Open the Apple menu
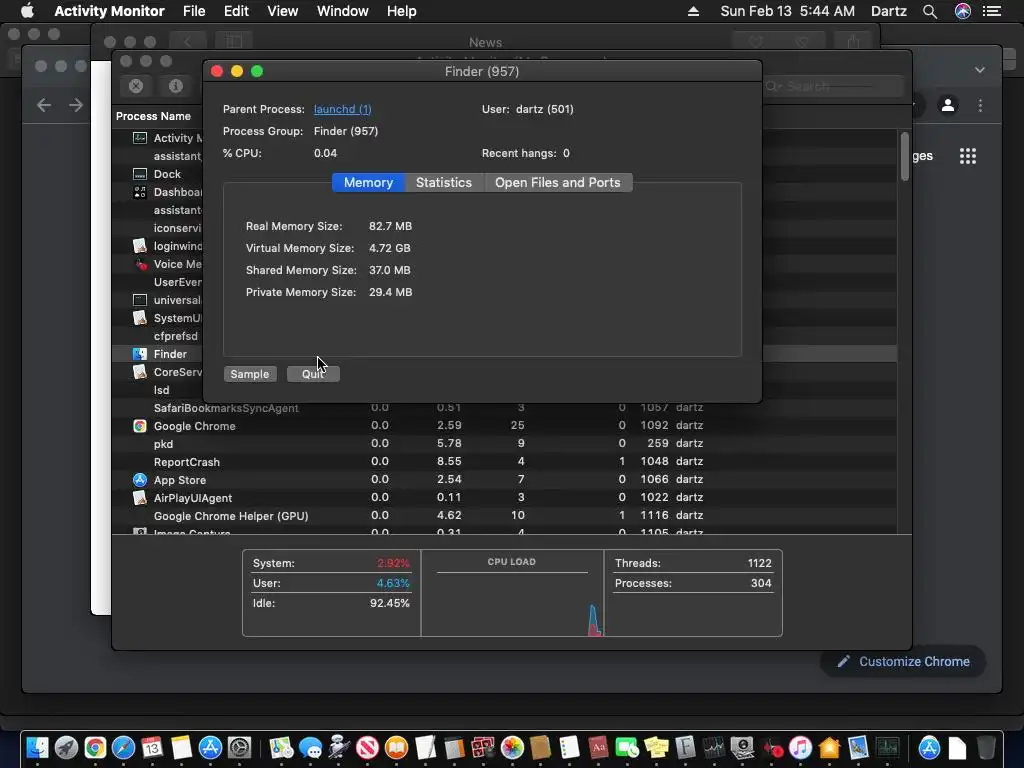1024x768 pixels. tap(27, 11)
